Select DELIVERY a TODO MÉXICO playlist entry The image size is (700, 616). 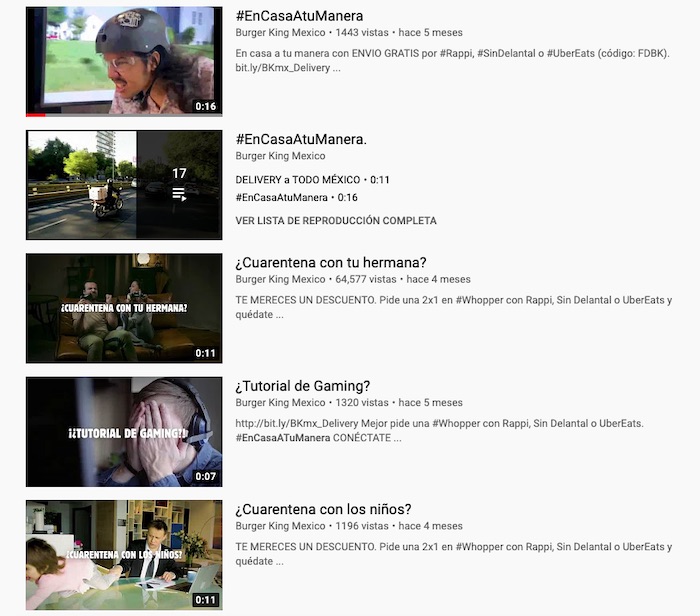point(312,180)
